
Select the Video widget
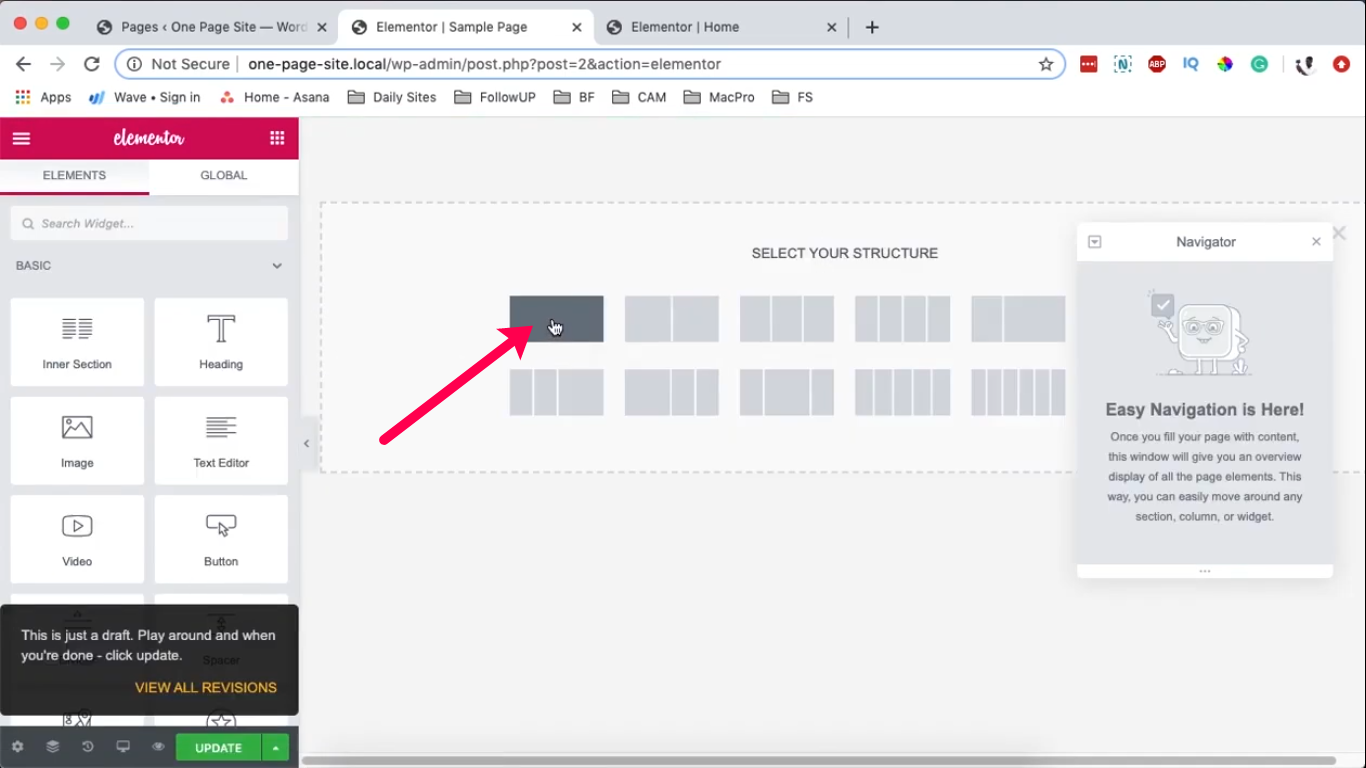77,539
